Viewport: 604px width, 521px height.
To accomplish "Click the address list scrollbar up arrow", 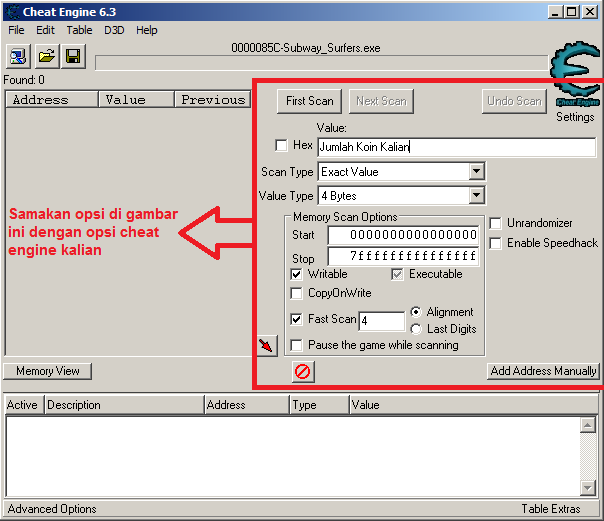I will point(587,425).
